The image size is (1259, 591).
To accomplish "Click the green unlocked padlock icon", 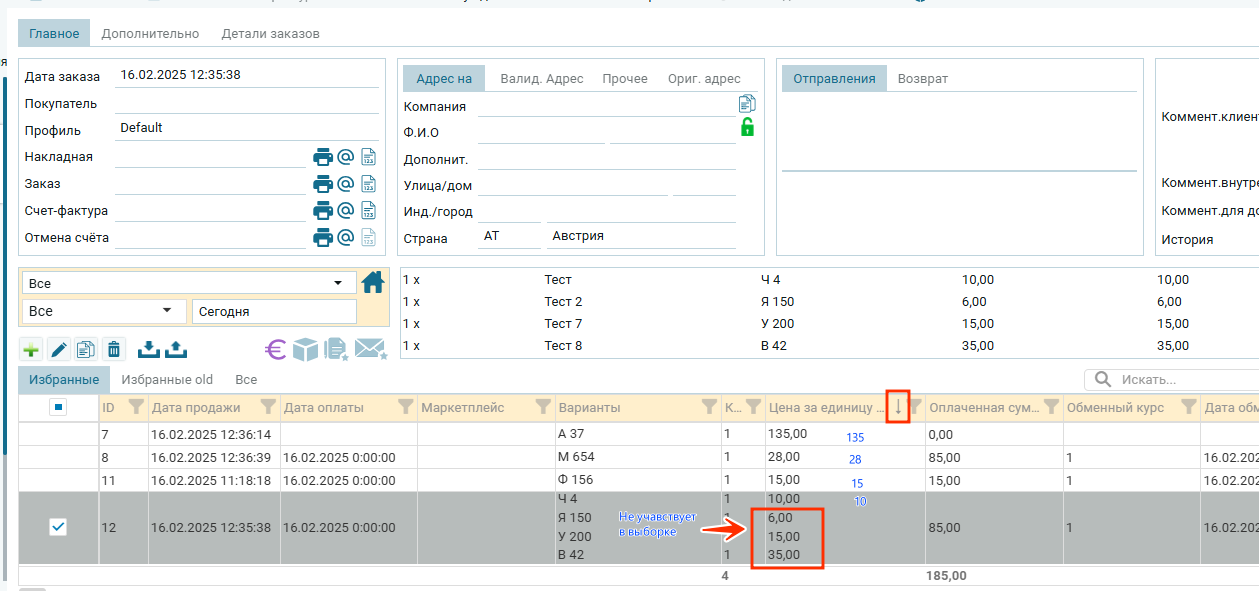I will tap(746, 127).
